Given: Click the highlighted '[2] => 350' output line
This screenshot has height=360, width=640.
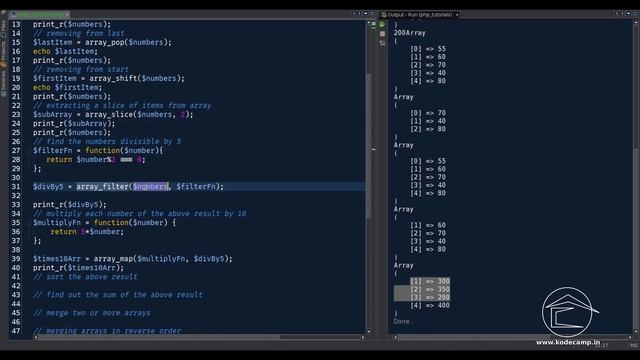Looking at the screenshot, I should point(430,289).
